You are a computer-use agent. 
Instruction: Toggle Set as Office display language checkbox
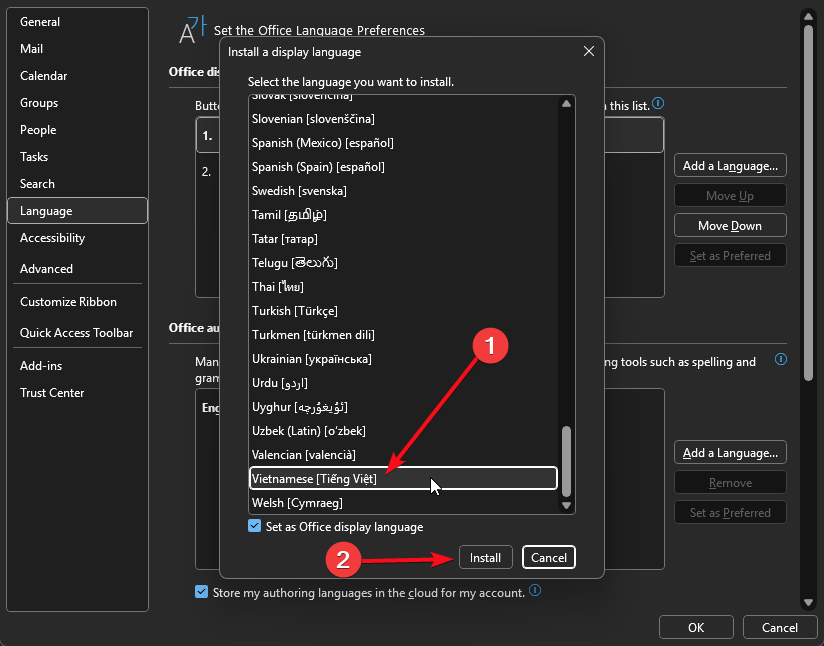255,526
